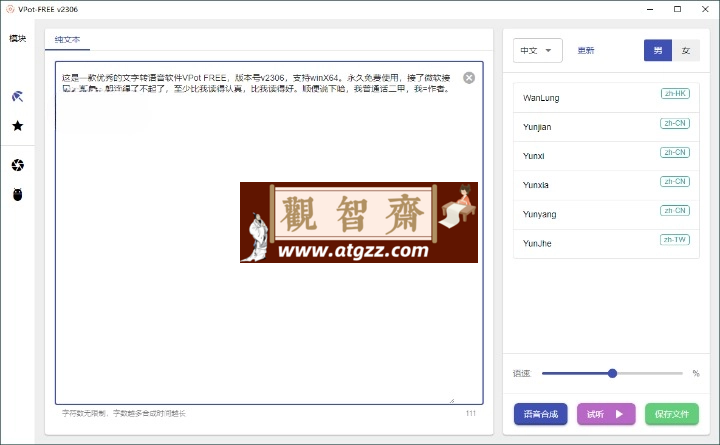This screenshot has height=445, width=720.
Task: Select the Yunjian voice
Action: pos(606,127)
